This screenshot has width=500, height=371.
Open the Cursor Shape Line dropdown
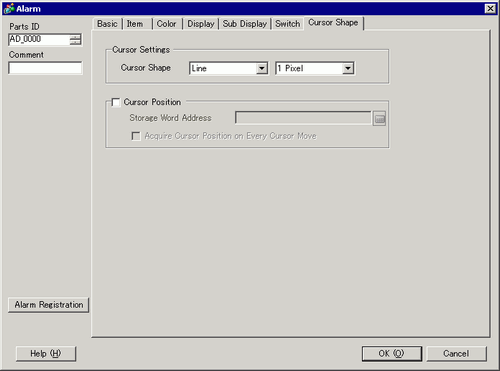(262, 68)
